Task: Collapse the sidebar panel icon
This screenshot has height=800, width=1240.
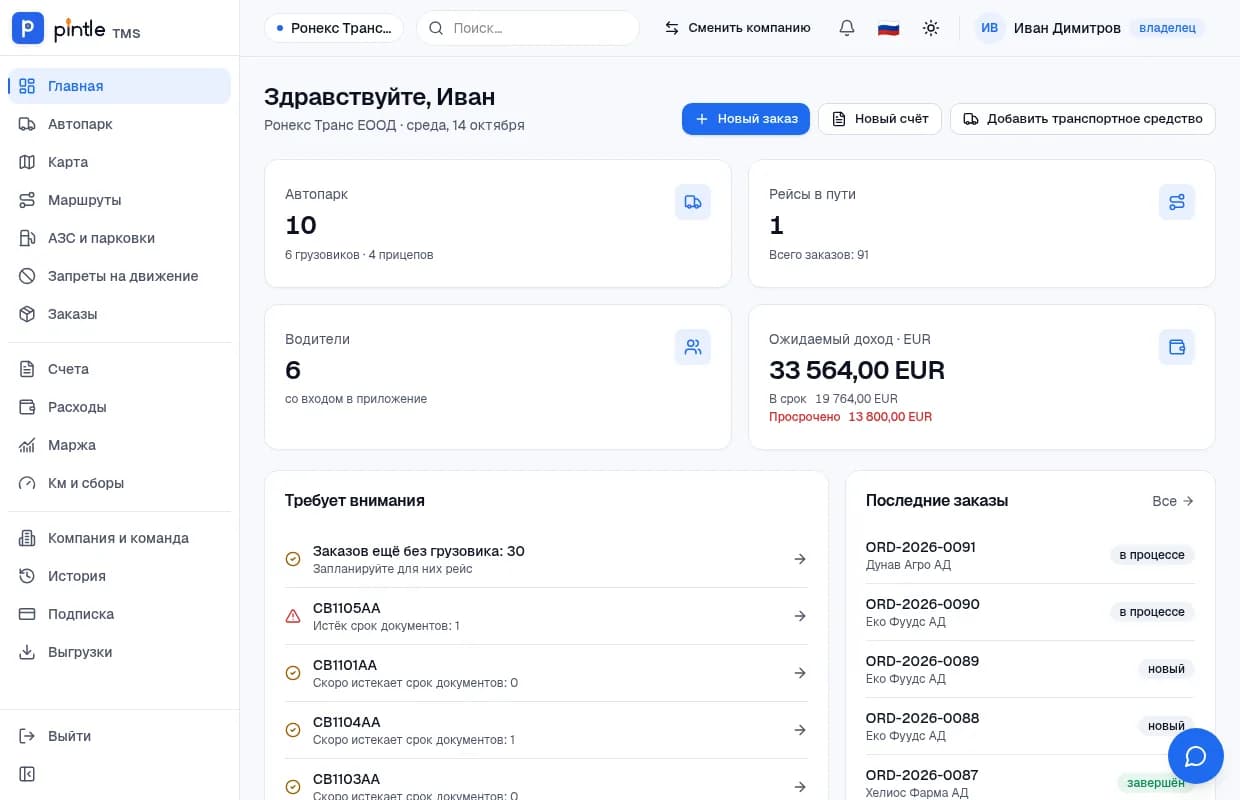Action: click(x=28, y=774)
